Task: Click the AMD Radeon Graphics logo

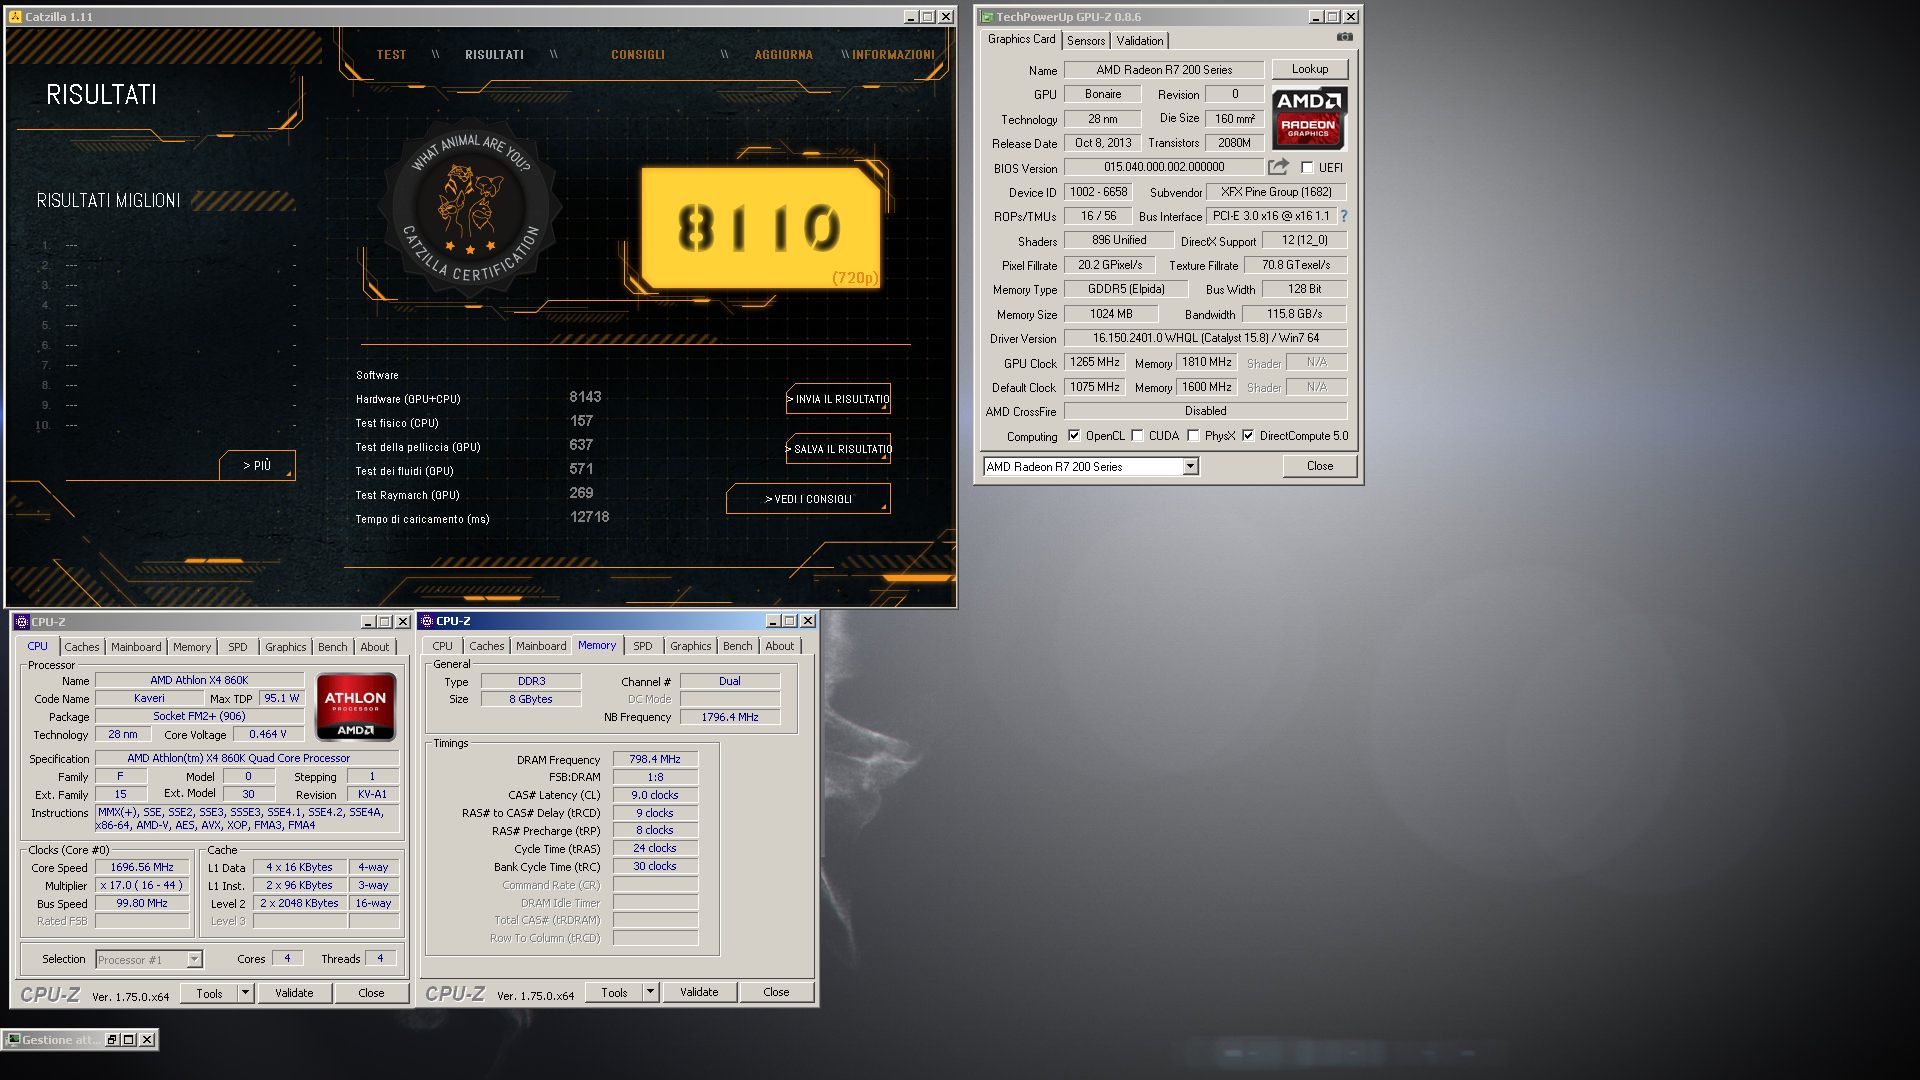Action: pyautogui.click(x=1309, y=118)
